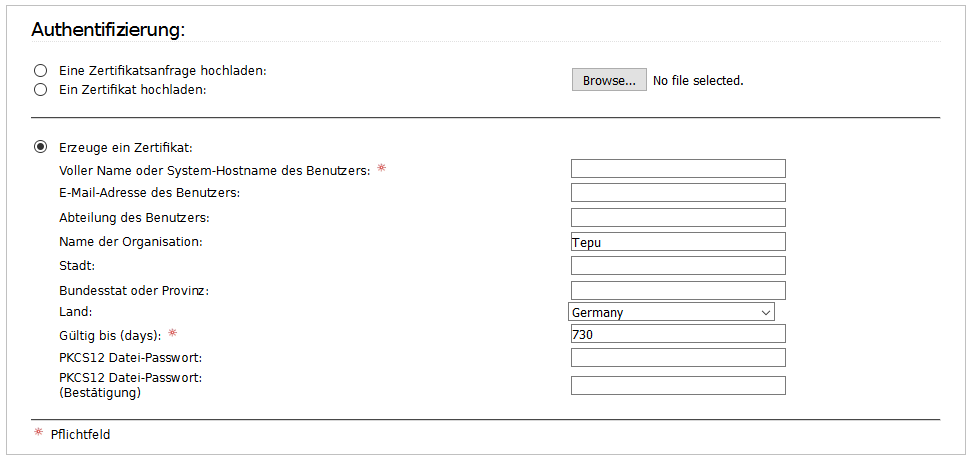Open the Land dropdown showing Germany
Screen dimensions: 972x458
point(671,312)
